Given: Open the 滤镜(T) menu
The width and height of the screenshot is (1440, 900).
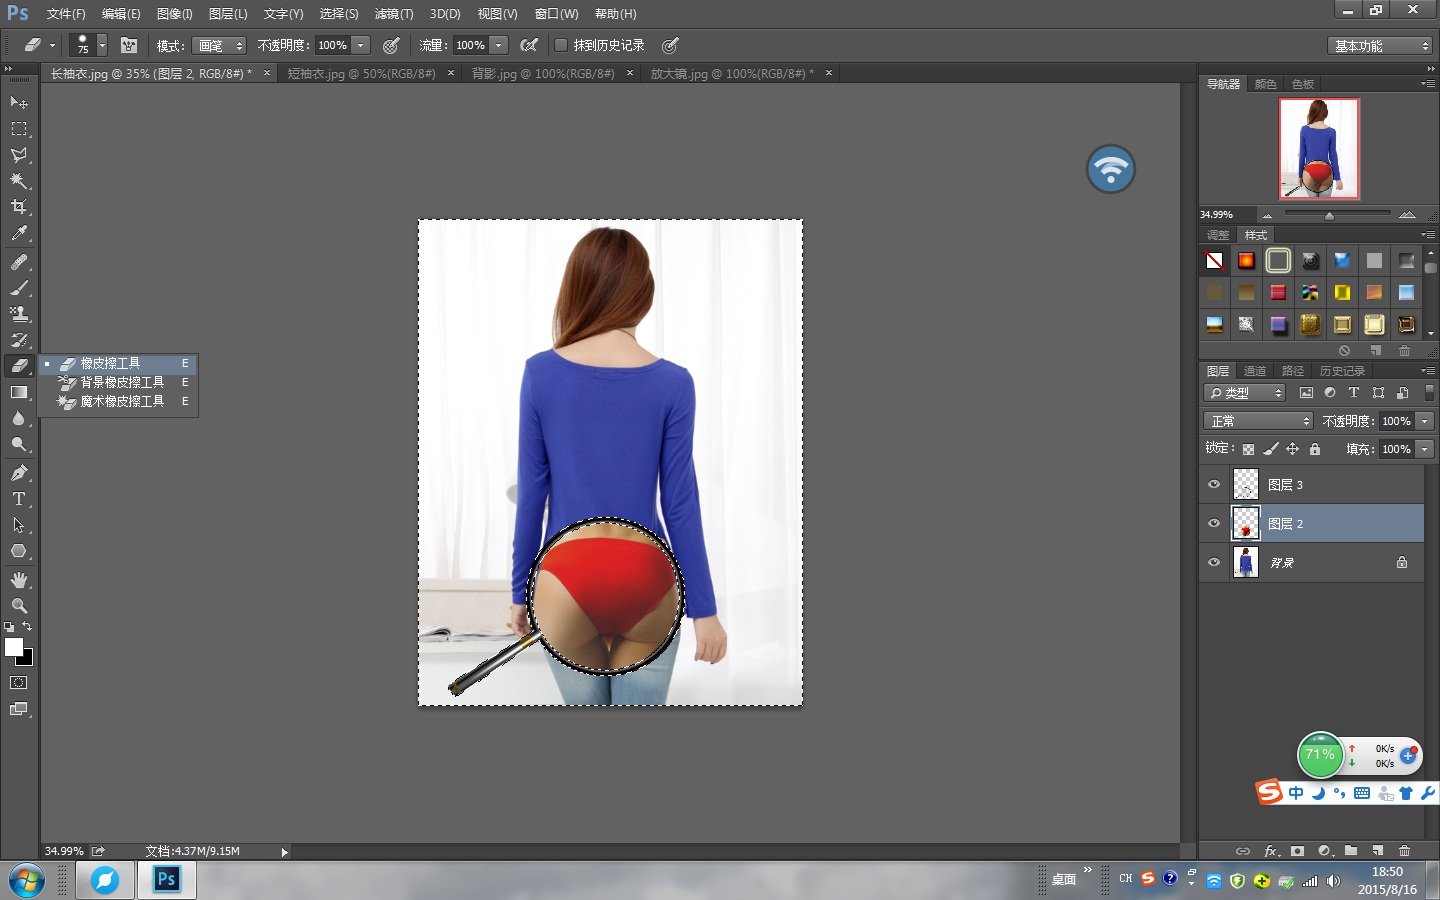Looking at the screenshot, I should point(393,14).
